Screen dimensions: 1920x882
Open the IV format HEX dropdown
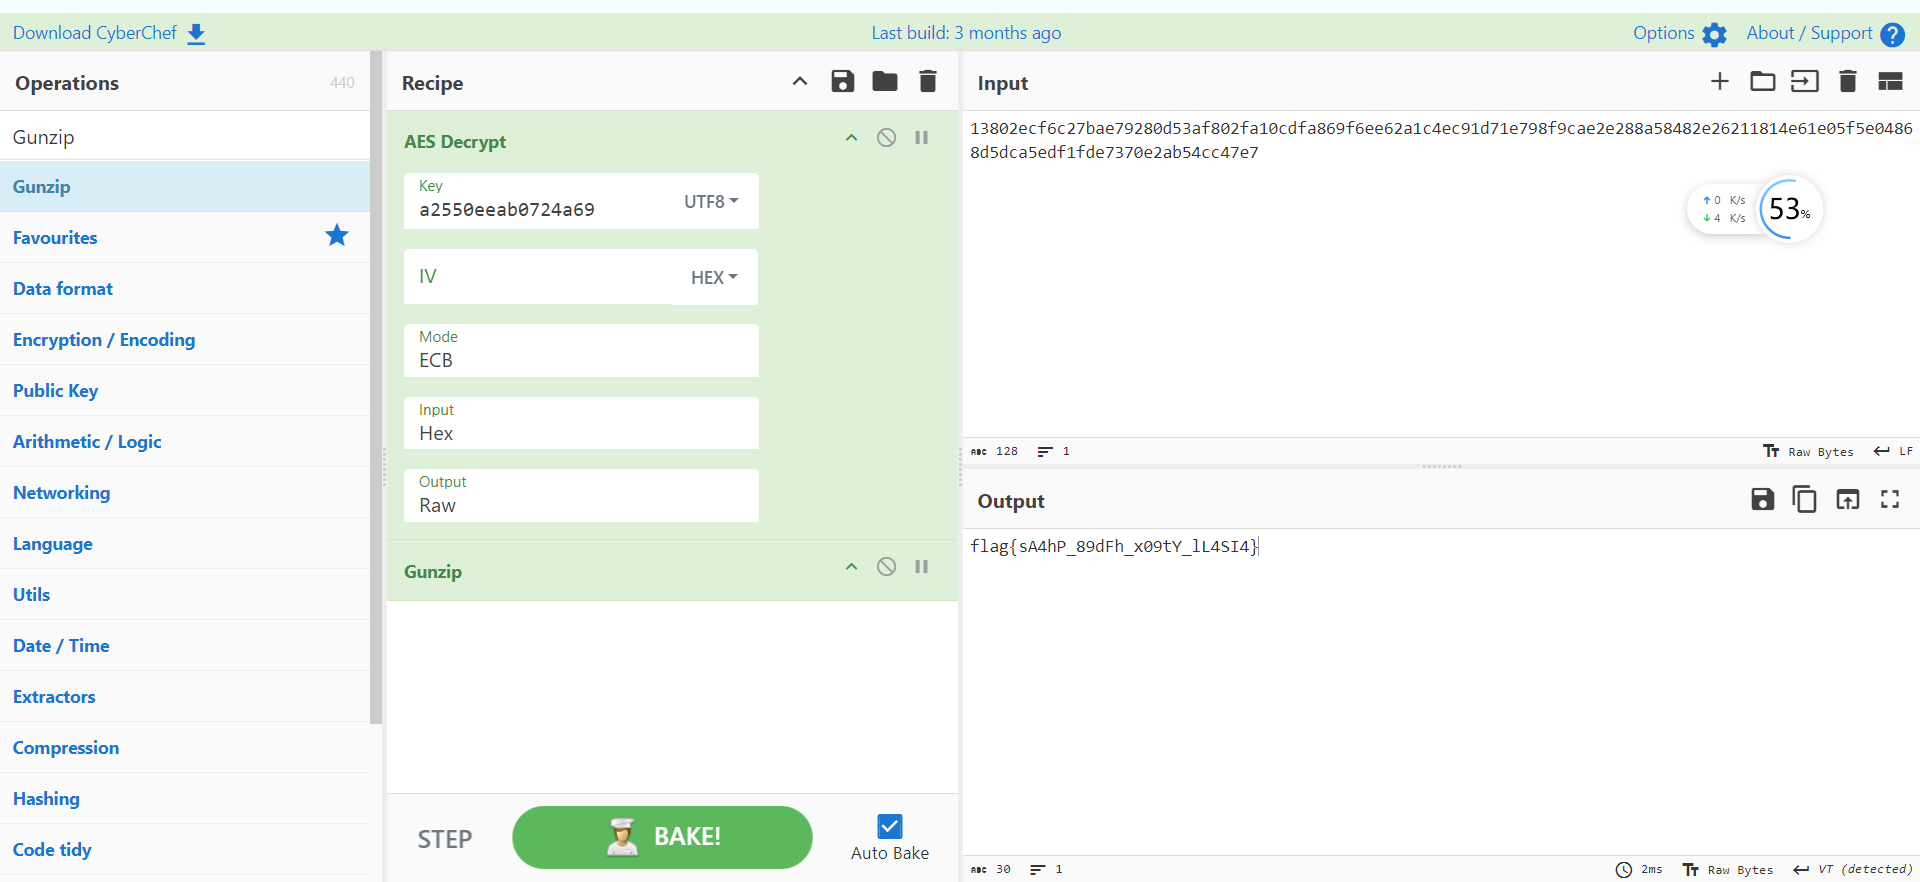click(x=714, y=277)
